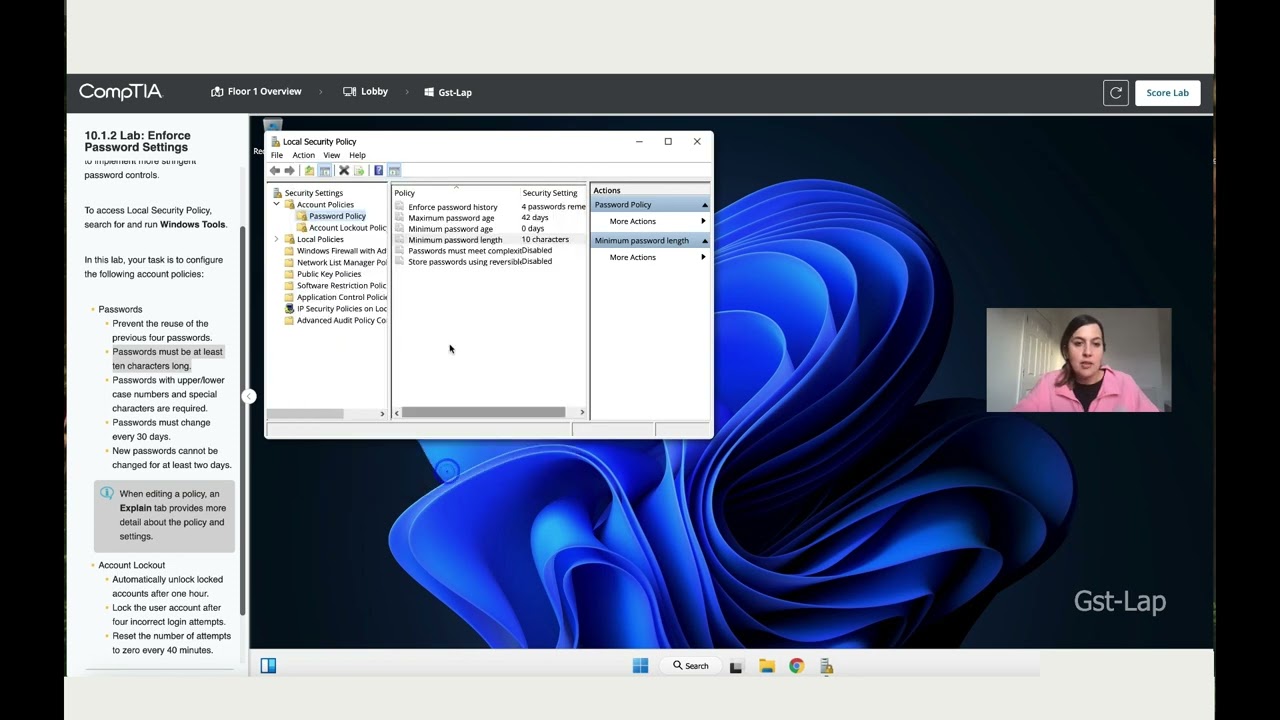1280x720 pixels.
Task: Collapse the Password Policy actions section
Action: point(704,205)
